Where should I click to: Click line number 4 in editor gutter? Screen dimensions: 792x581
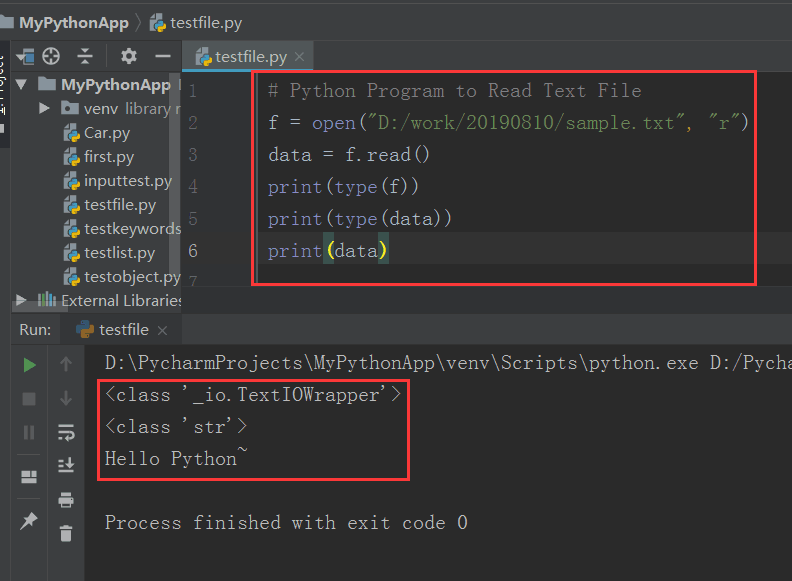(x=192, y=186)
